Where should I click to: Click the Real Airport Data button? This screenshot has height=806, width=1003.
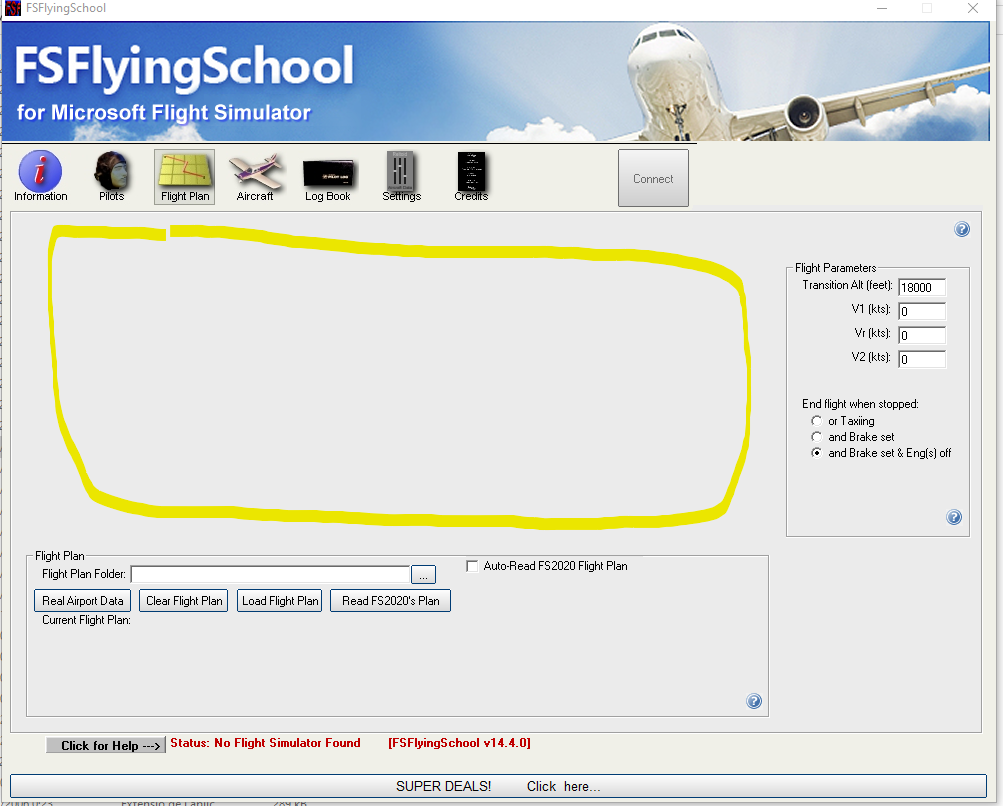pos(83,601)
